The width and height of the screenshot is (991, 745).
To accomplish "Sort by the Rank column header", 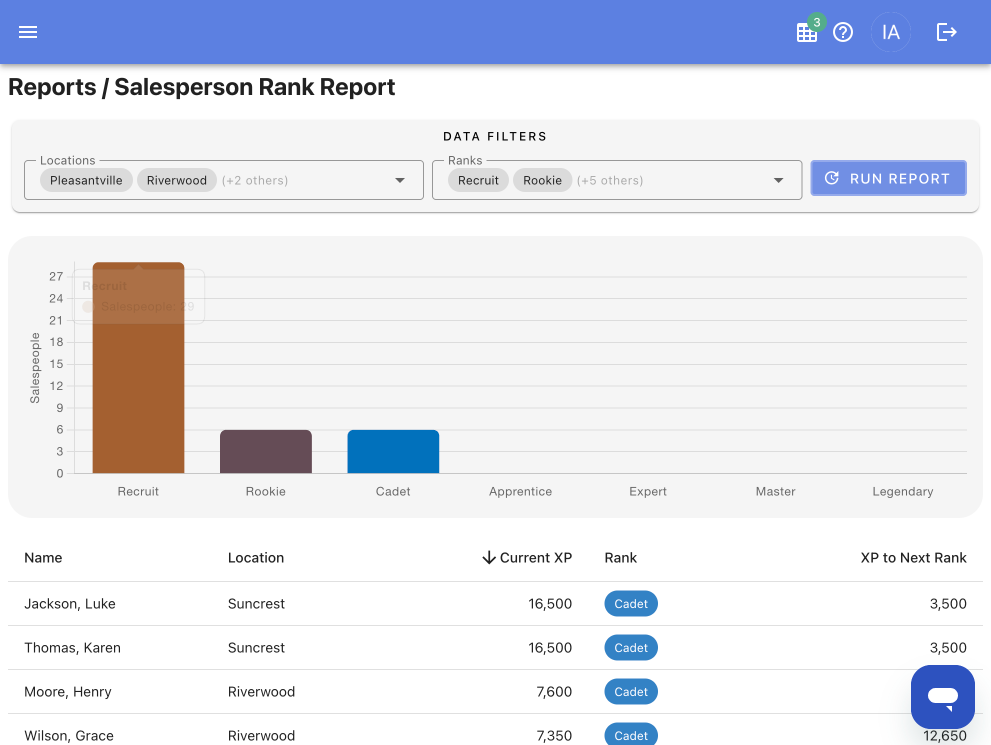I will point(621,558).
